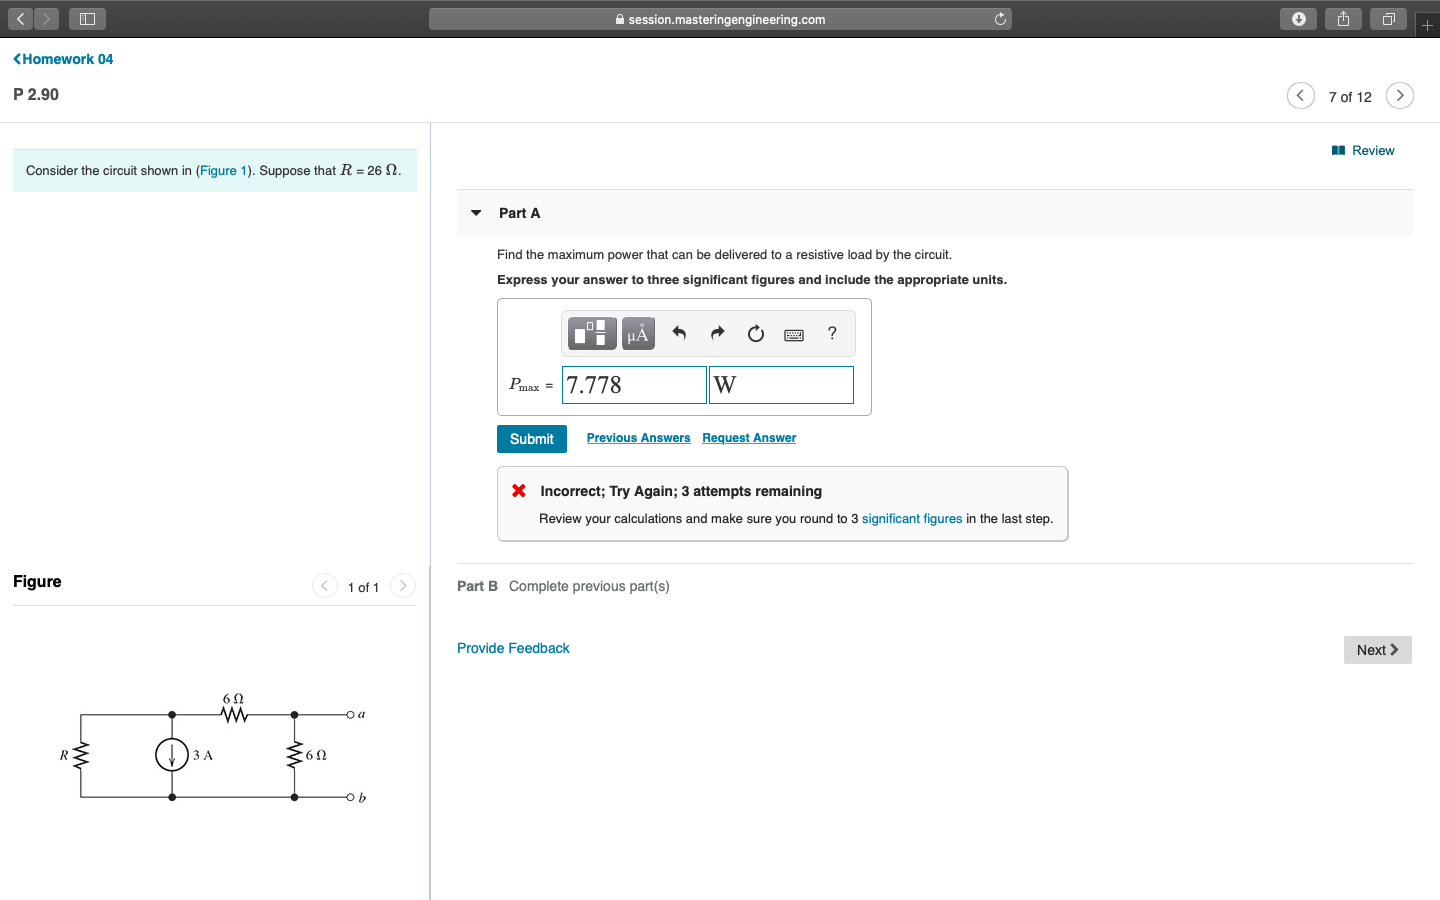Image resolution: width=1440 pixels, height=900 pixels.
Task: Click the Review bookmark icon
Action: point(1338,150)
